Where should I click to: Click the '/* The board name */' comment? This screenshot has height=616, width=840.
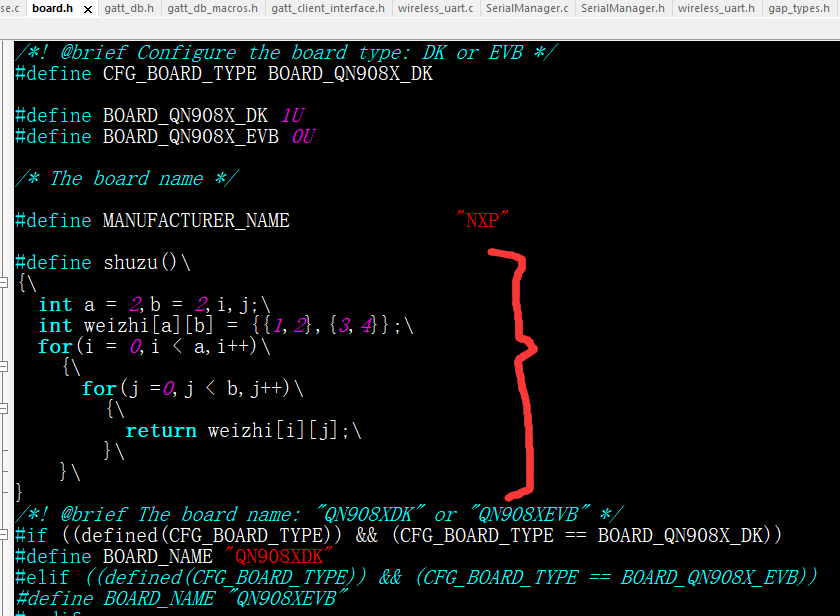click(x=127, y=178)
